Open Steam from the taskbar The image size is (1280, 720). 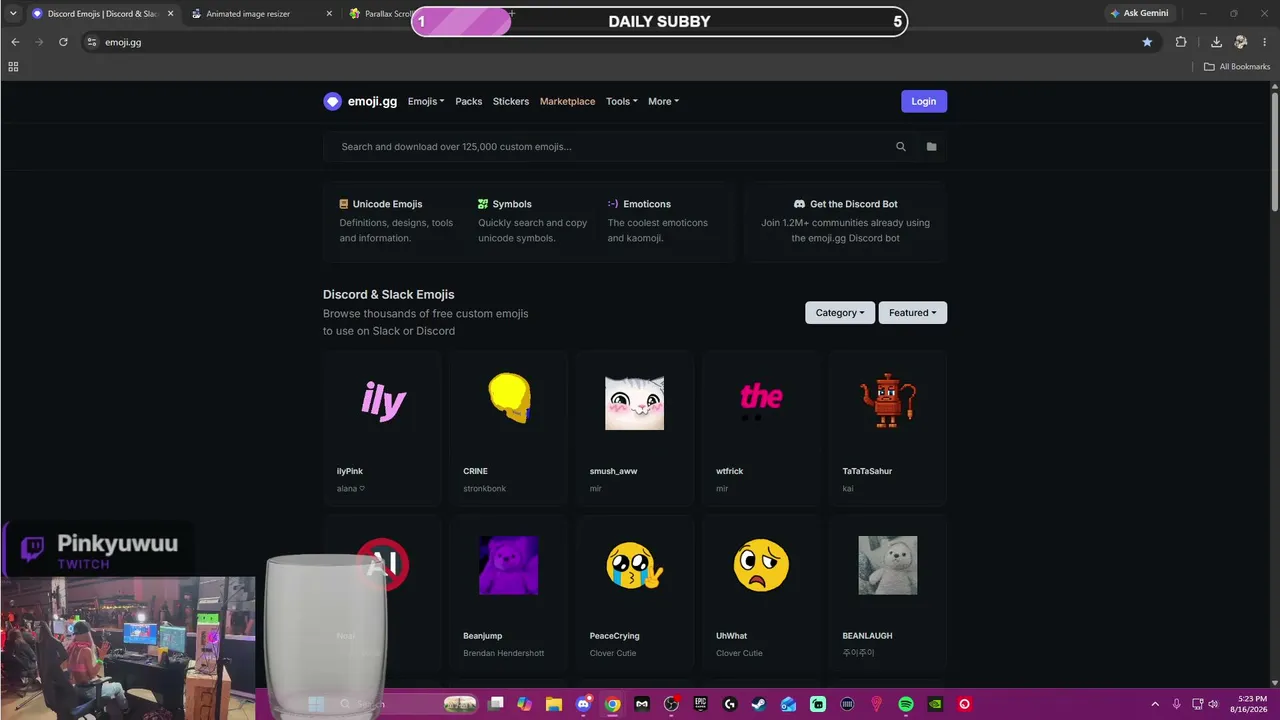coord(759,704)
